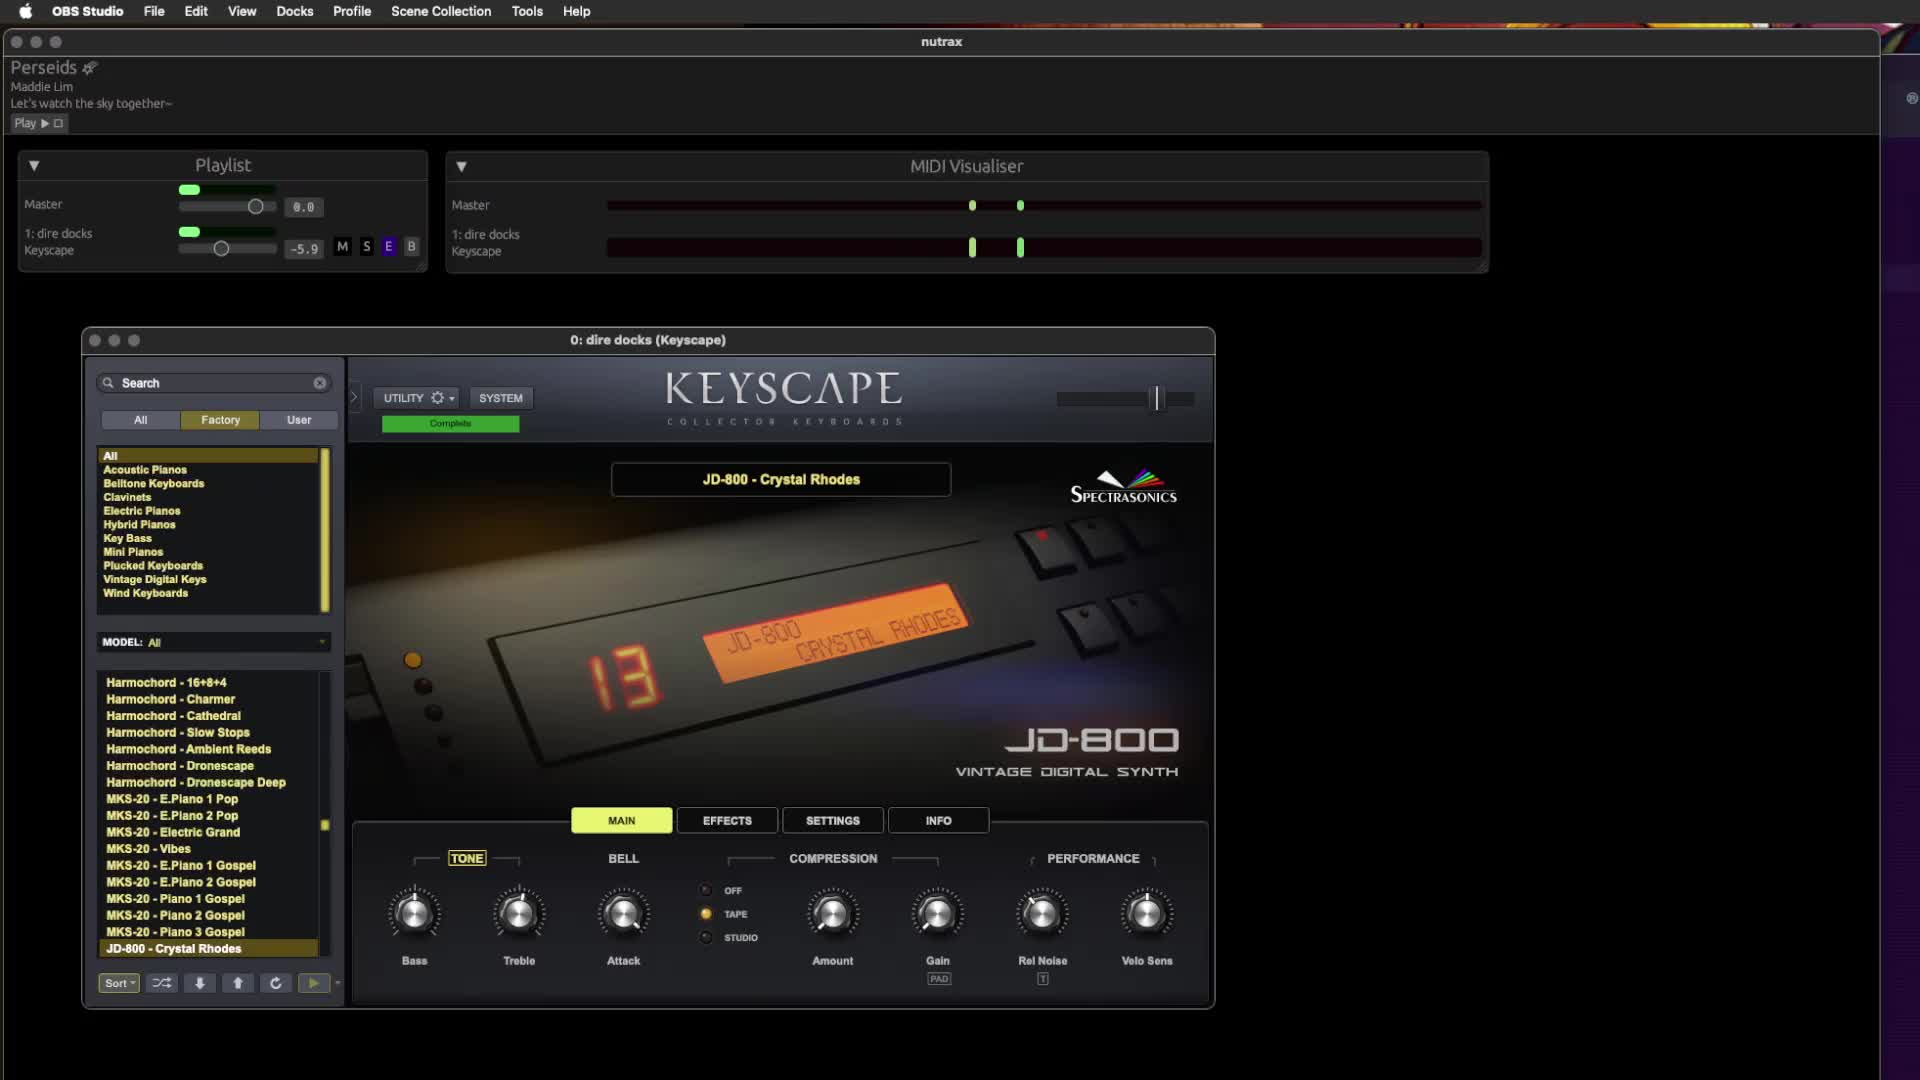
Task: Click the download arrow icon in browser footer
Action: tap(199, 983)
